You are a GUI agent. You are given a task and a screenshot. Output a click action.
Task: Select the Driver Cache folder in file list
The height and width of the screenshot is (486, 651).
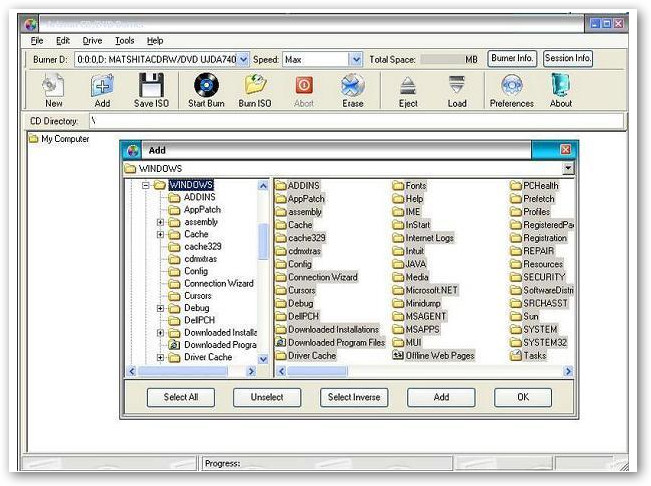(x=306, y=356)
